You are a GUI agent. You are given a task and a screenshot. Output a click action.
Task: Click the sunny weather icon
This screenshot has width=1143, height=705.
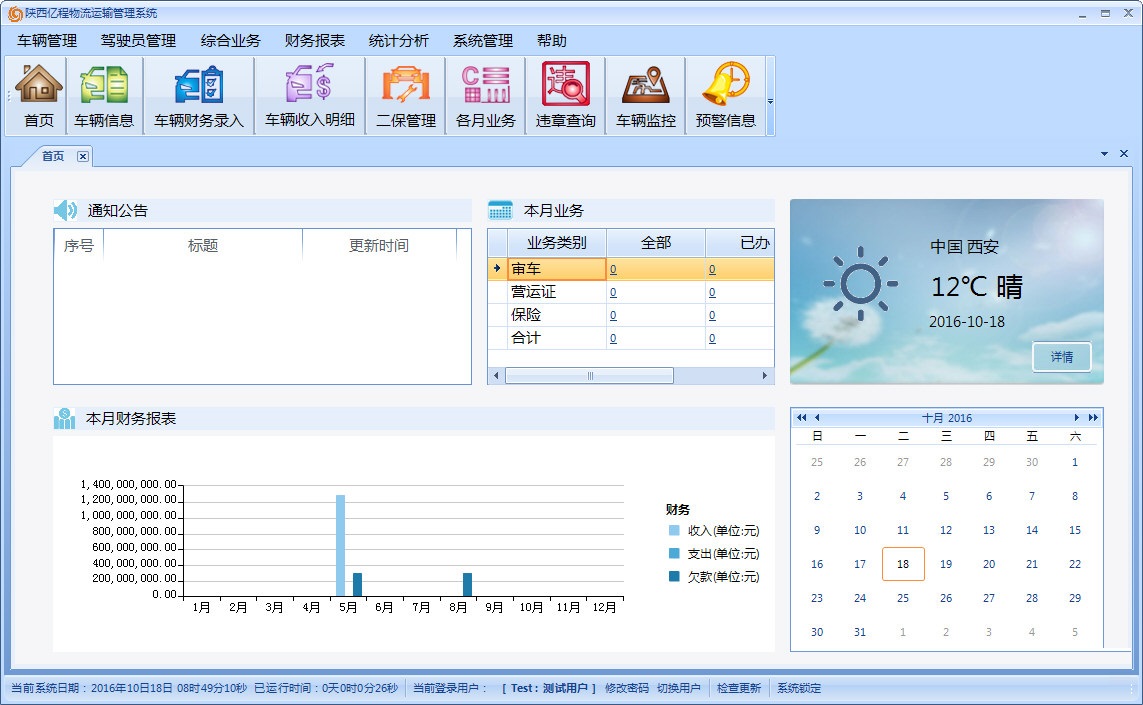[x=860, y=284]
